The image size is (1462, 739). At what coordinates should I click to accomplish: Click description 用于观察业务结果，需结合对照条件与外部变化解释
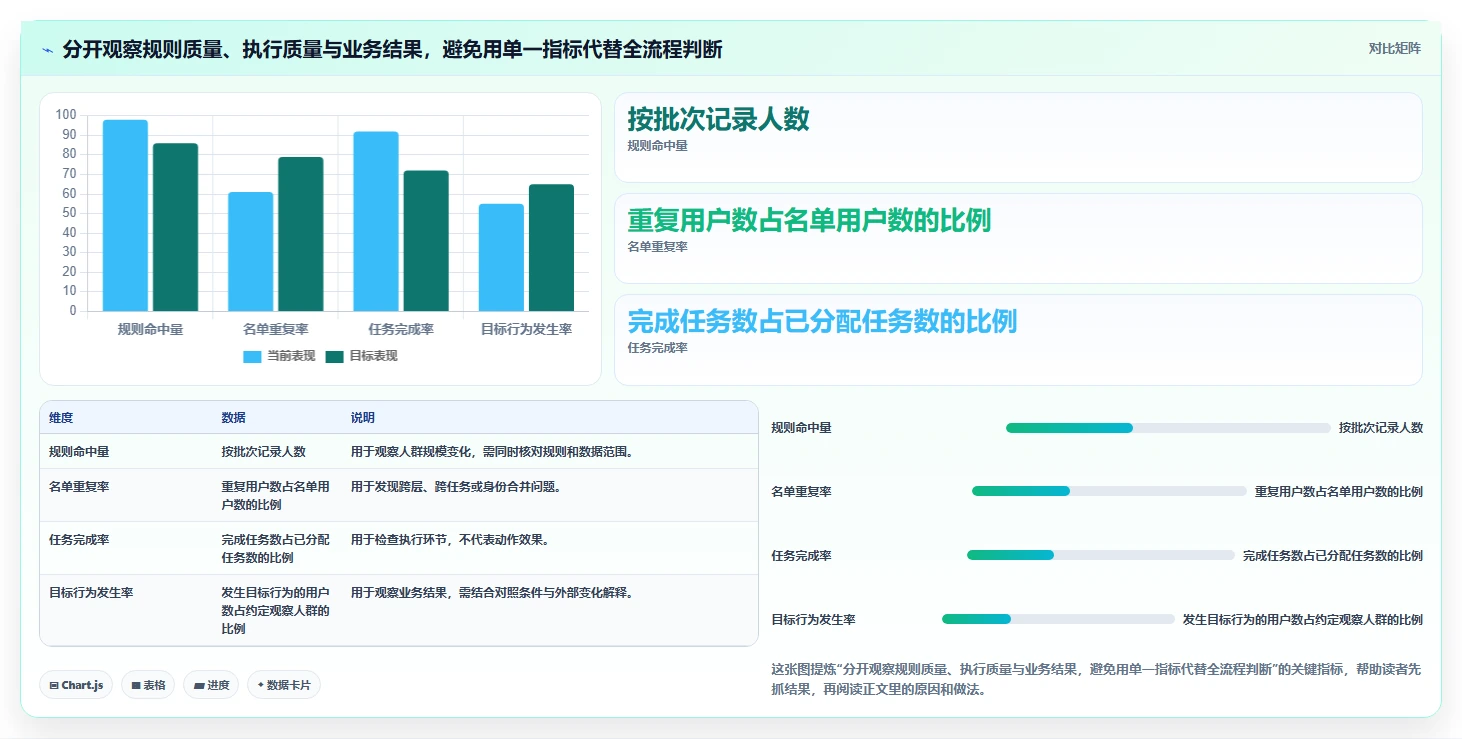click(492, 593)
